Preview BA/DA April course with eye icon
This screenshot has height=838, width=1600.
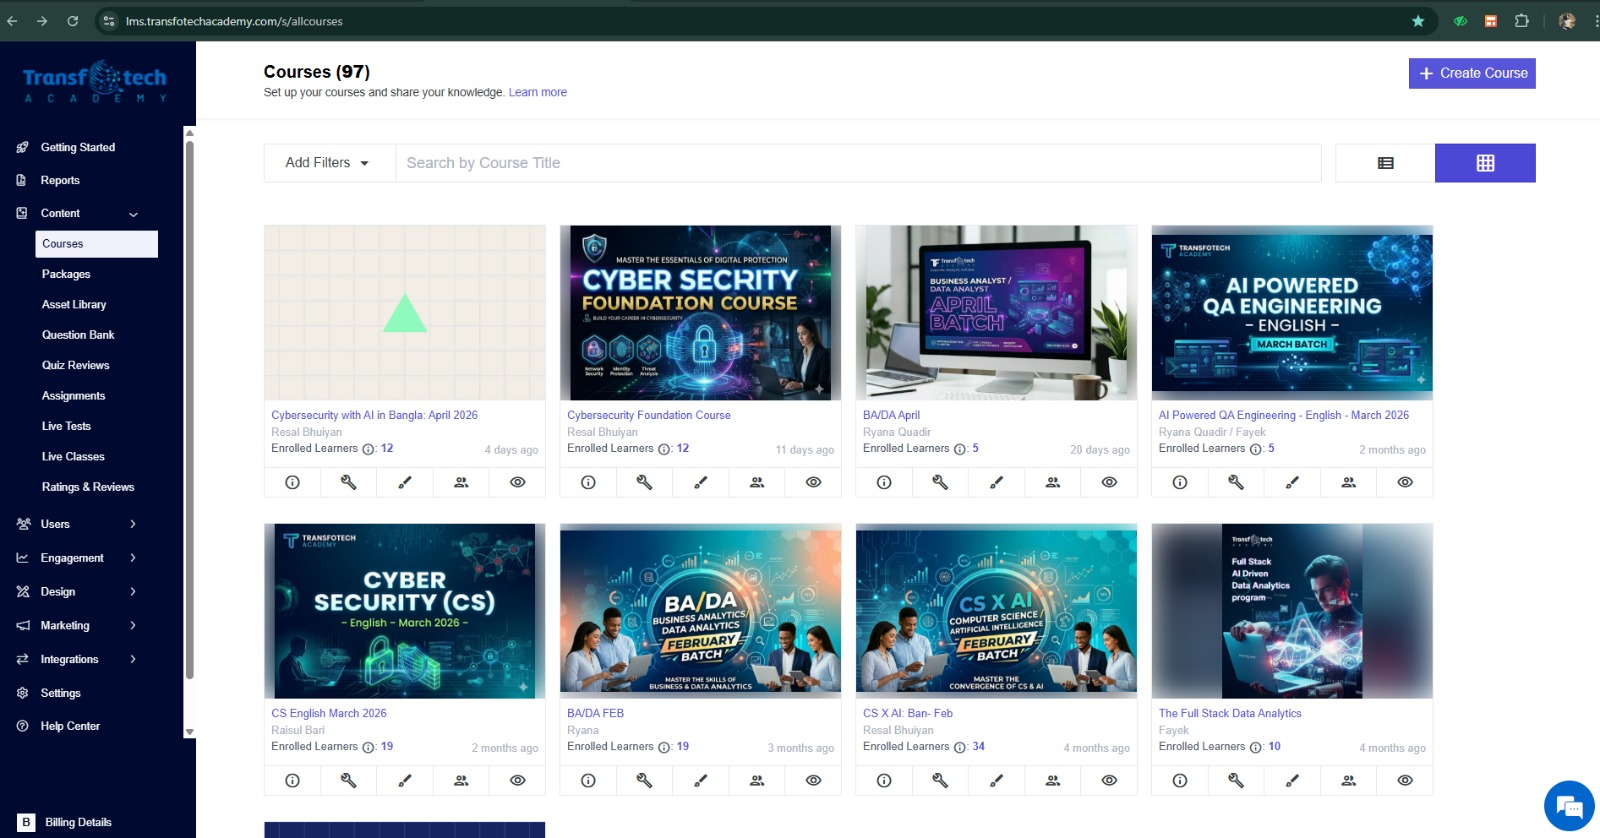pos(1109,482)
